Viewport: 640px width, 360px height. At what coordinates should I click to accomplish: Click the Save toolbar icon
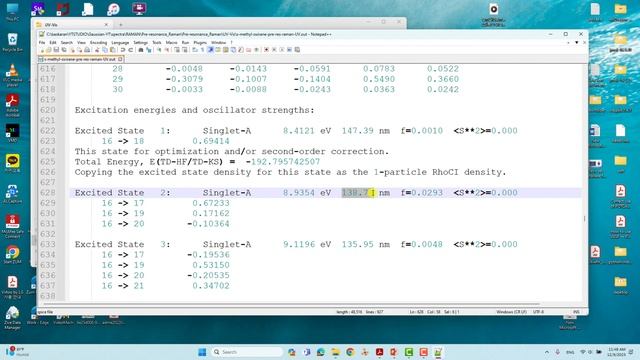[x=56, y=50]
